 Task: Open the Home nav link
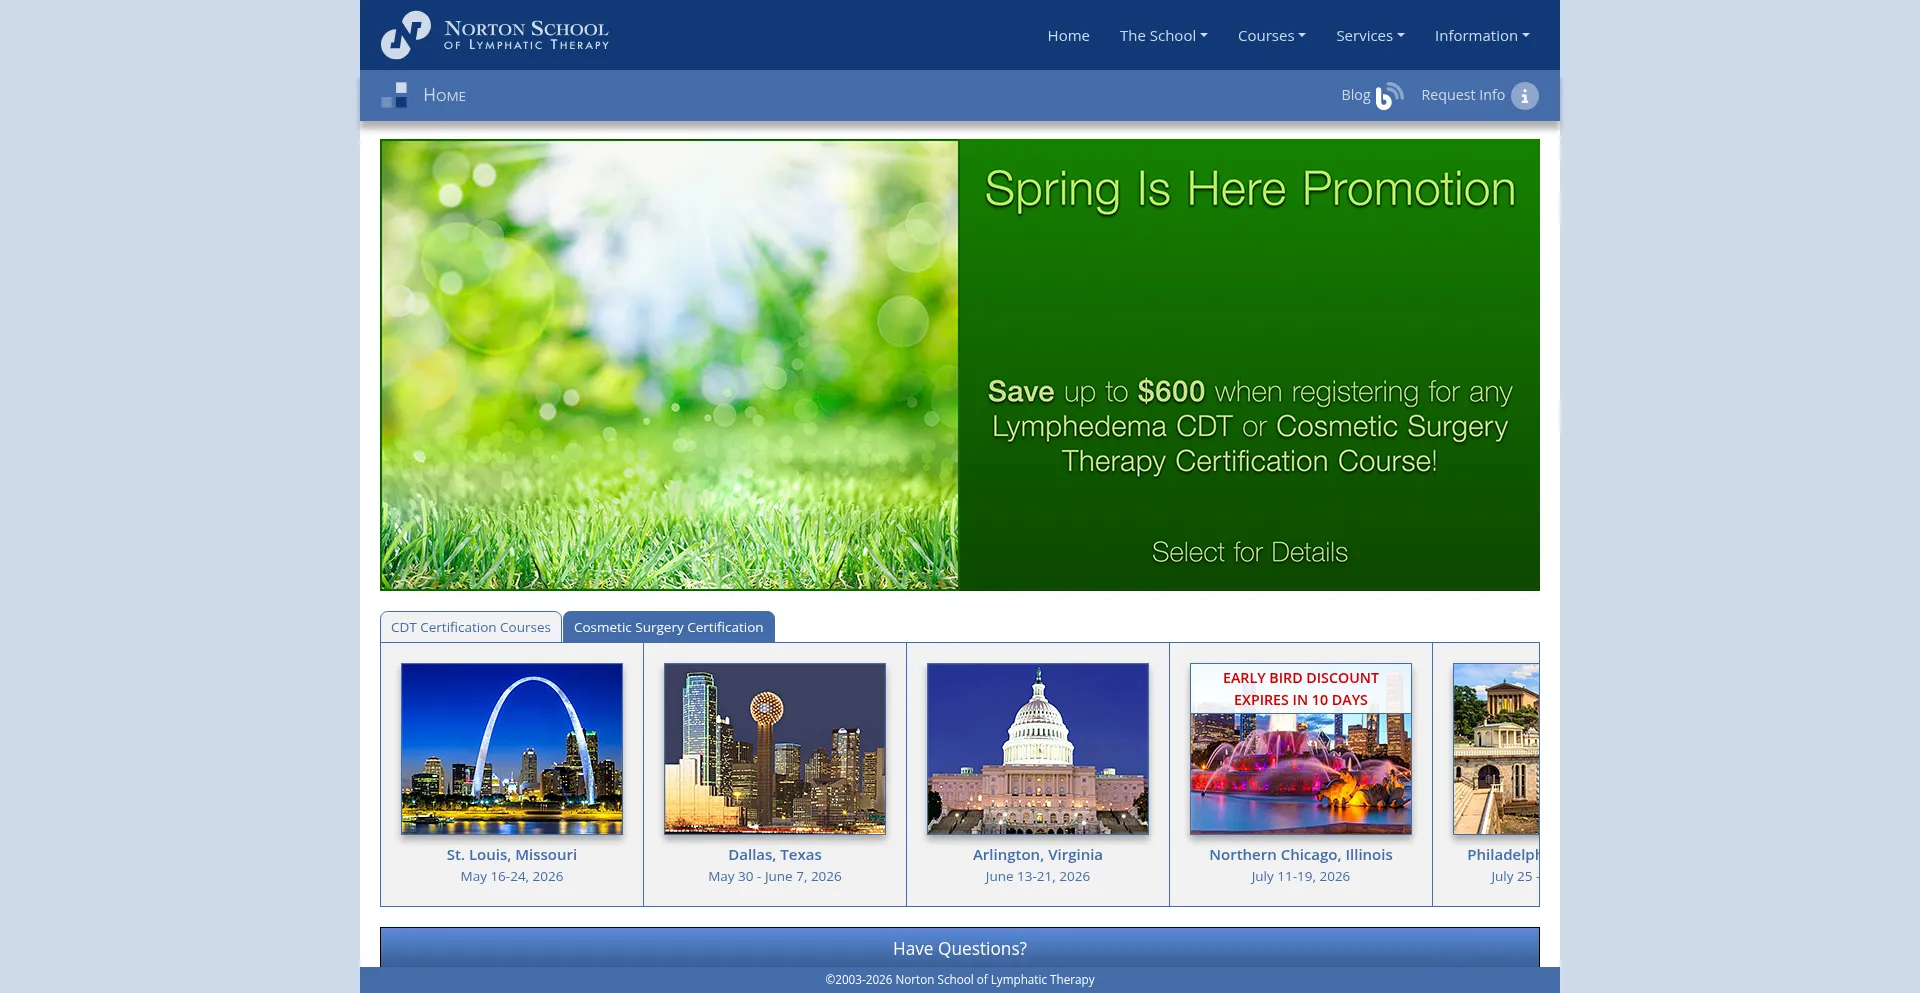pyautogui.click(x=1068, y=35)
